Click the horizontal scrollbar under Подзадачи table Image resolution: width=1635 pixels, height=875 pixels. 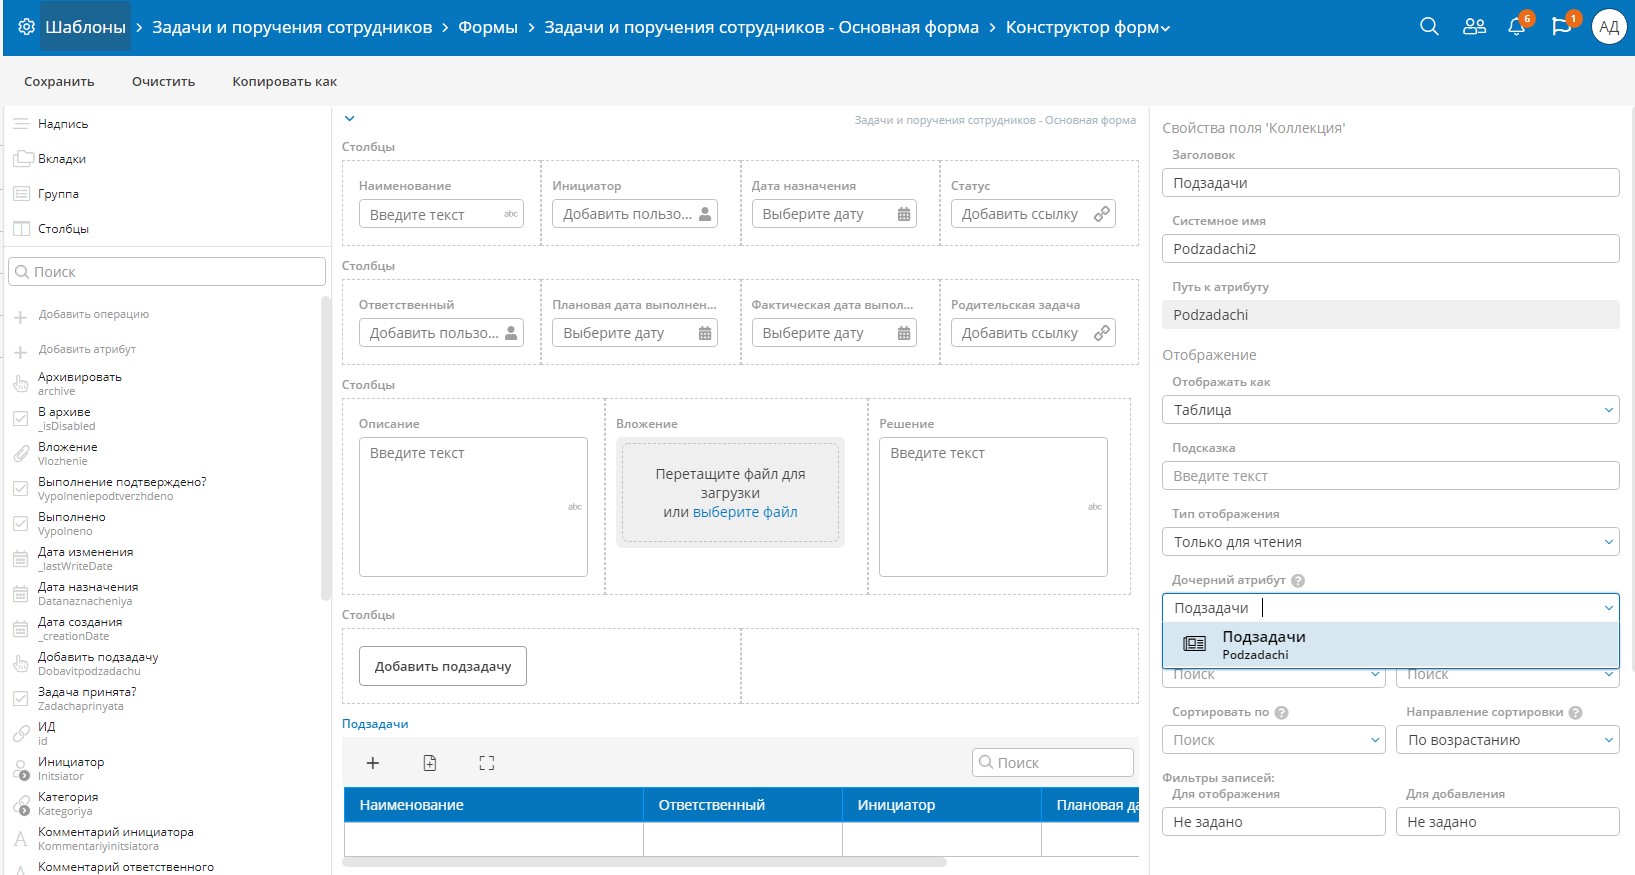click(644, 862)
